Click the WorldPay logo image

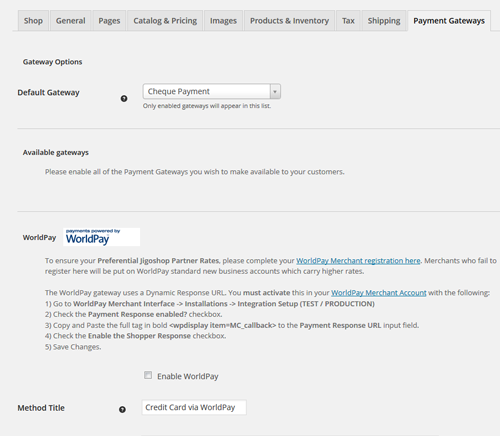click(x=101, y=237)
